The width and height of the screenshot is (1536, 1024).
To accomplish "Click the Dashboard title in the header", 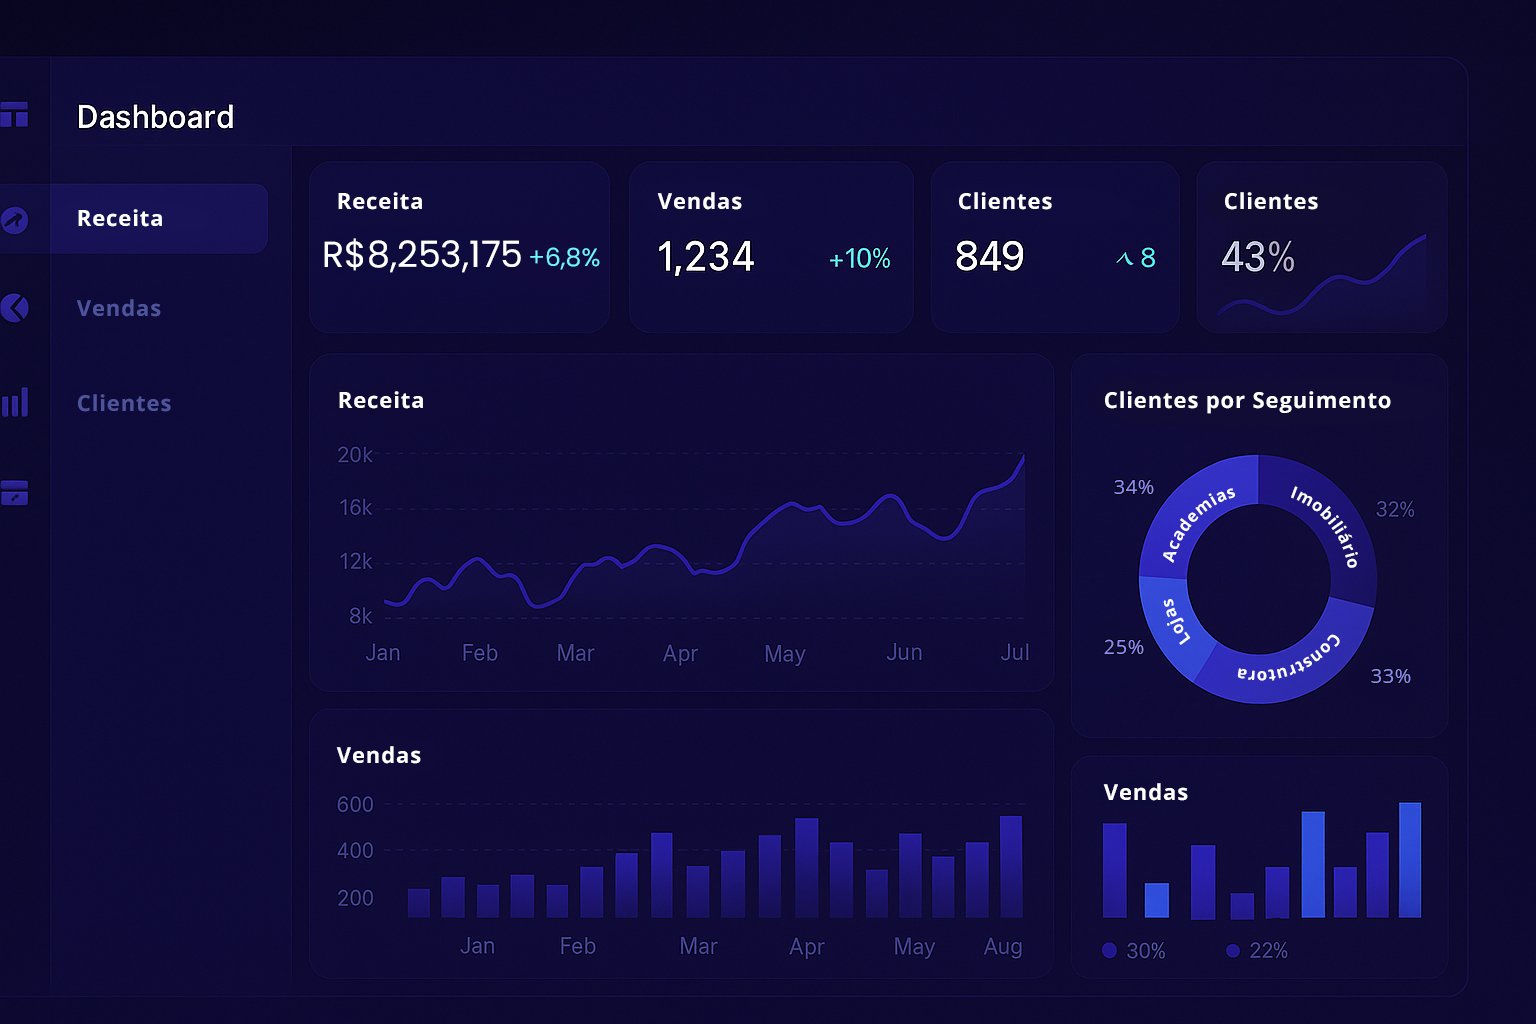I will pyautogui.click(x=155, y=117).
